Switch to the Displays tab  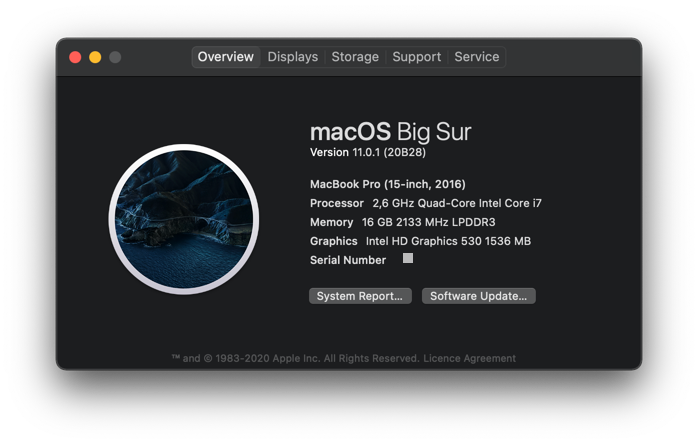coord(293,57)
